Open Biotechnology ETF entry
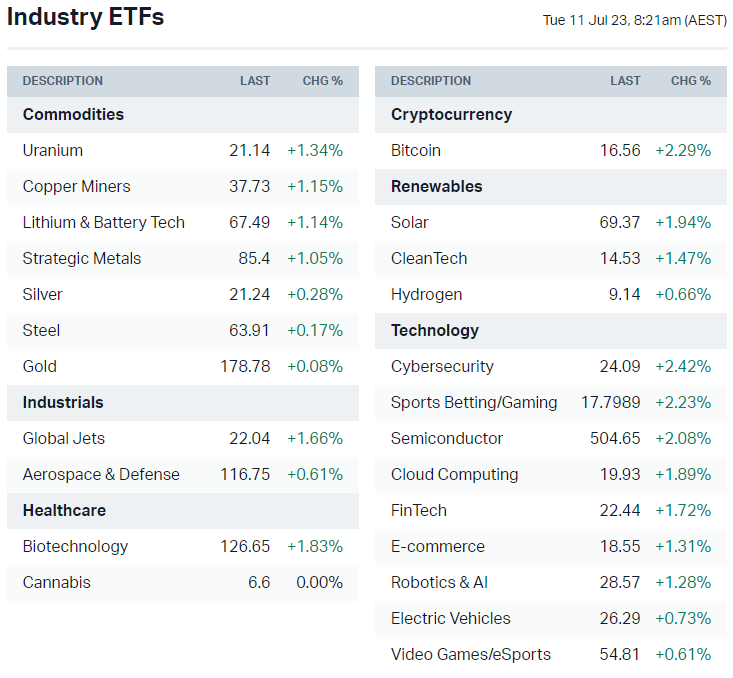The image size is (733, 678). pyautogui.click(x=75, y=546)
